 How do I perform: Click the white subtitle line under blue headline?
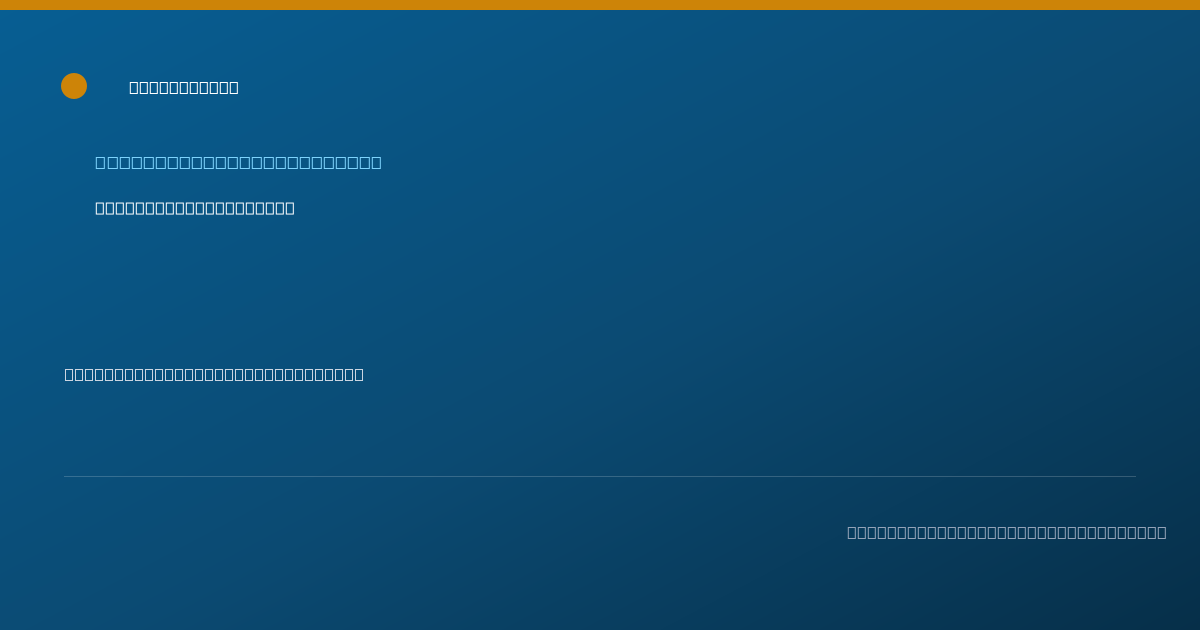coord(195,208)
